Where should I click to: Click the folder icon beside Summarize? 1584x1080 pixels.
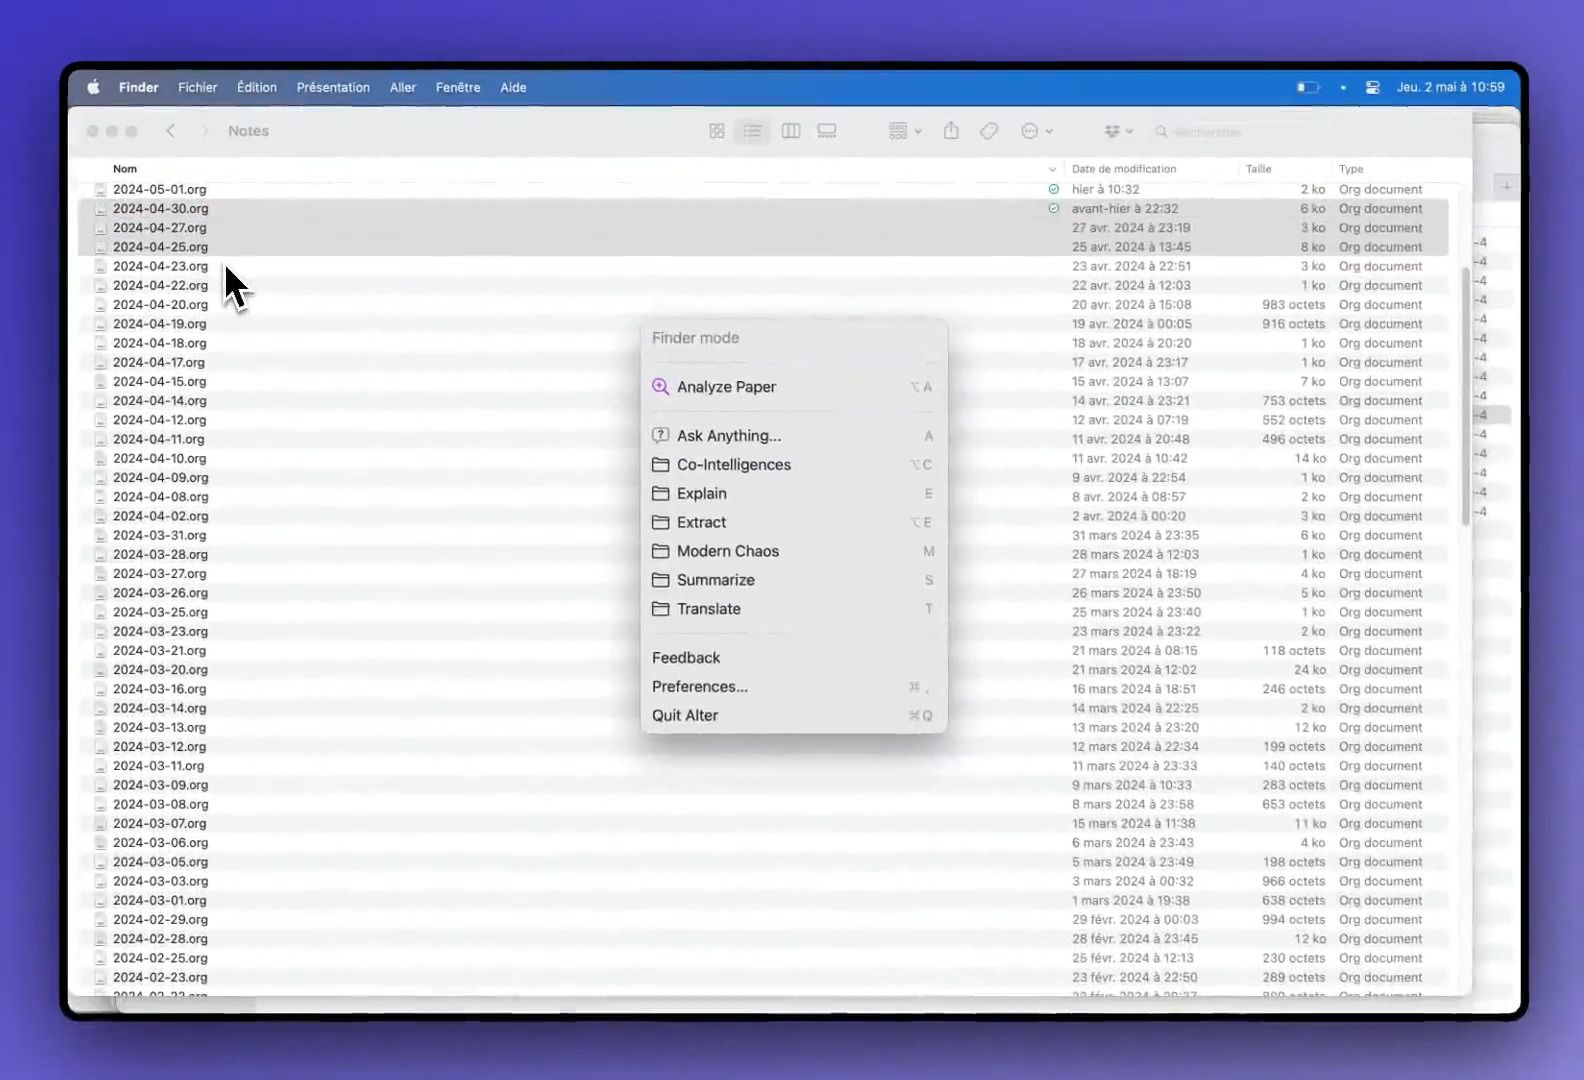point(660,580)
